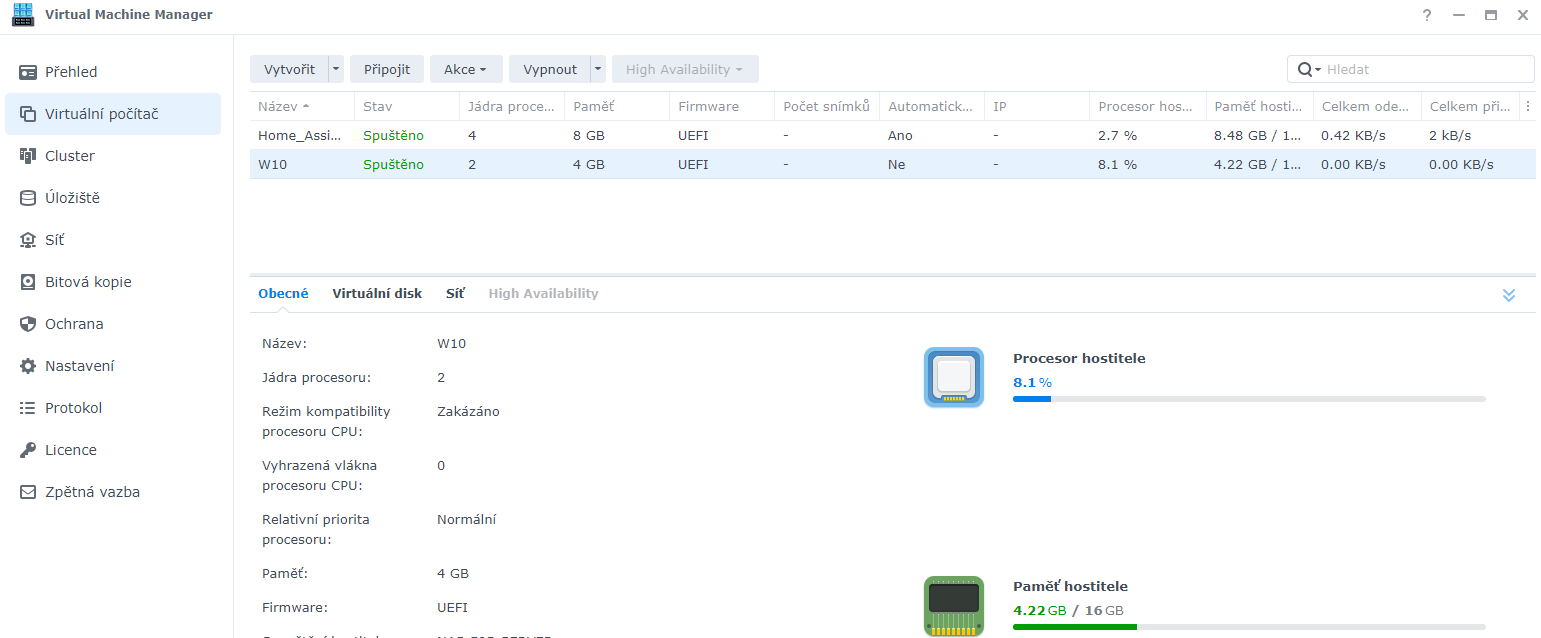Click the Virtual Machine Manager app icon
The image size is (1541, 638).
(x=22, y=15)
